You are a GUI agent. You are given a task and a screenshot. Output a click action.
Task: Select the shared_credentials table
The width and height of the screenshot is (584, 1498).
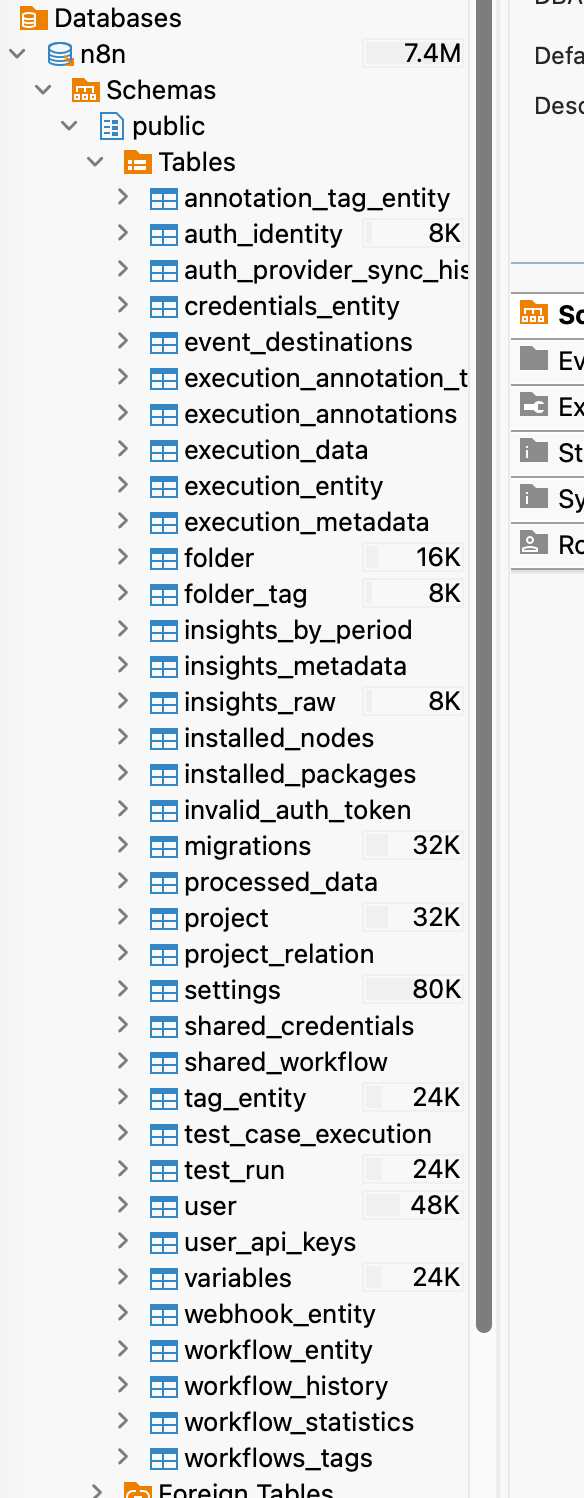[x=299, y=1026]
